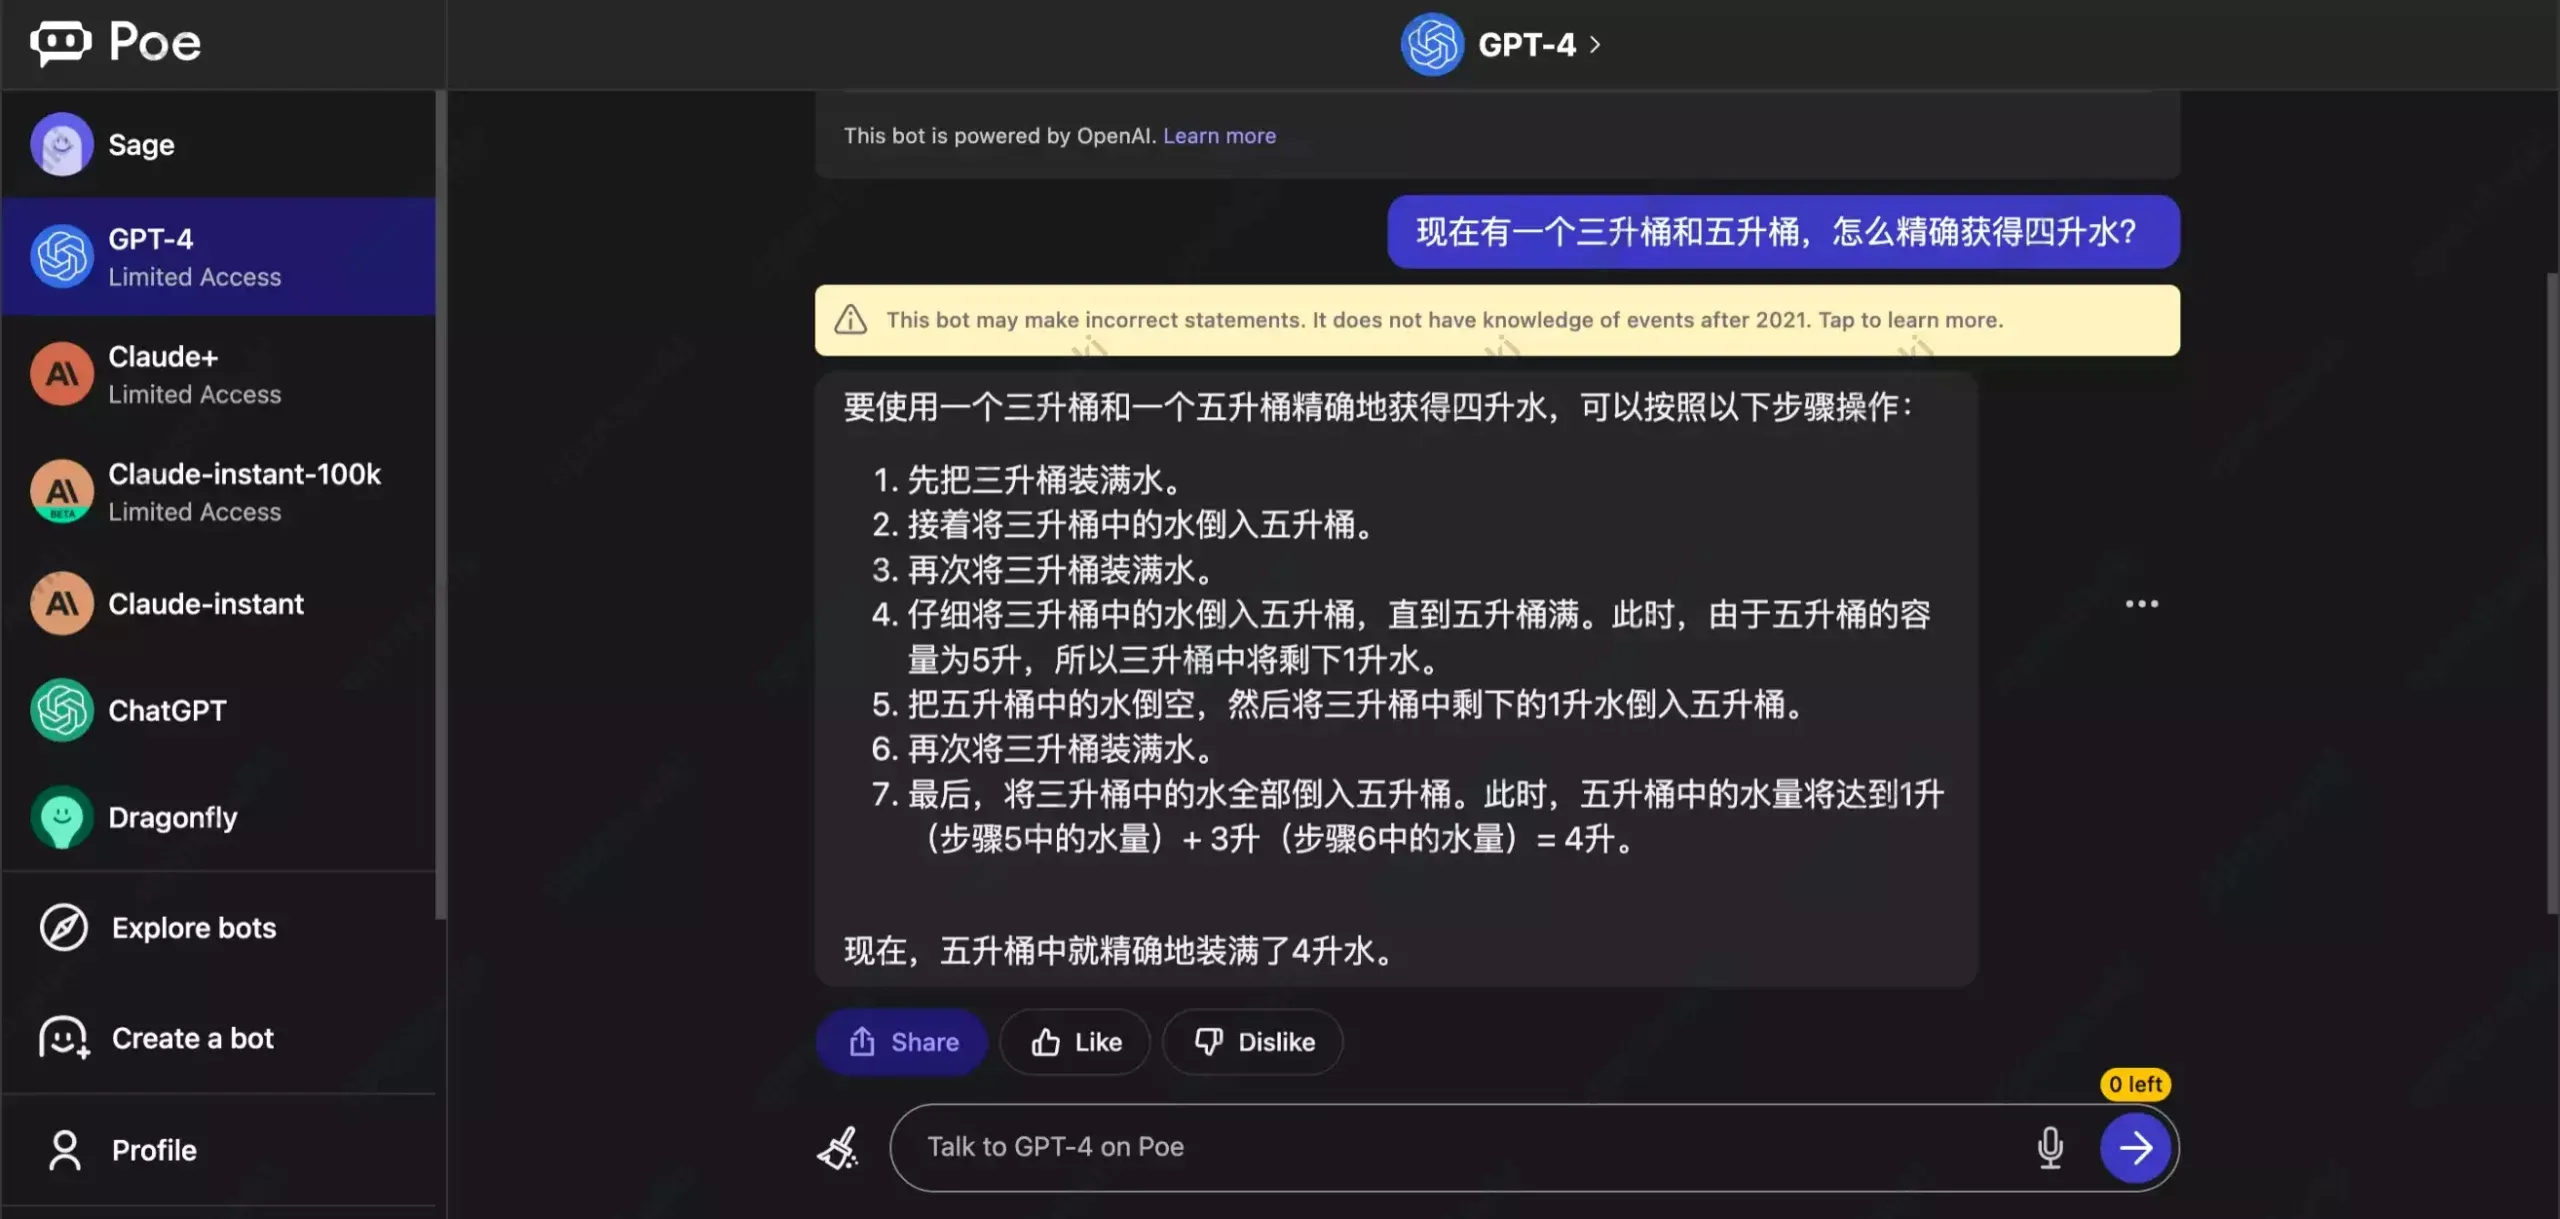The height and width of the screenshot is (1219, 2560).
Task: Click Limited Access under Claude-instant-100k
Action: tap(195, 511)
